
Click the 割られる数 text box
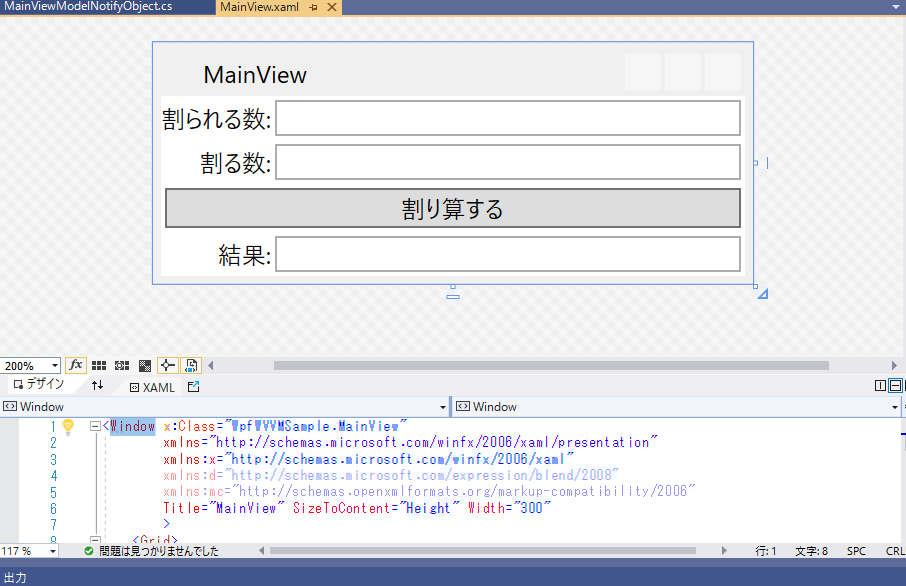507,118
